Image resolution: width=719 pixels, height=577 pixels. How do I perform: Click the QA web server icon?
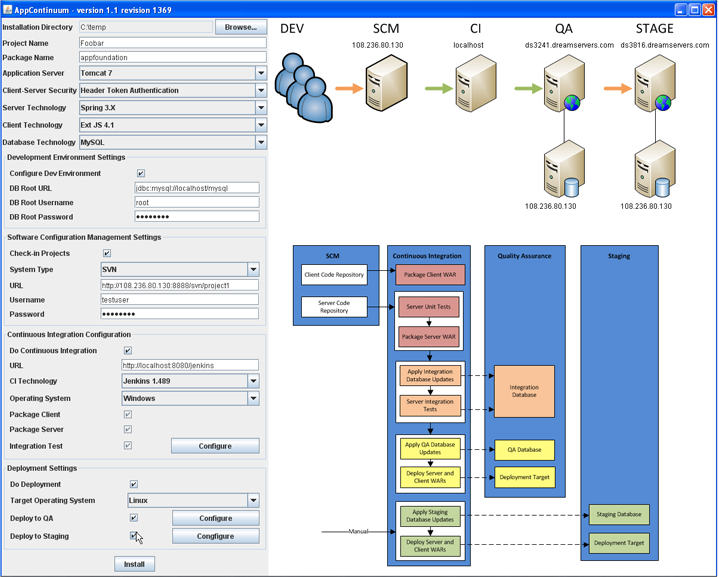tap(564, 85)
